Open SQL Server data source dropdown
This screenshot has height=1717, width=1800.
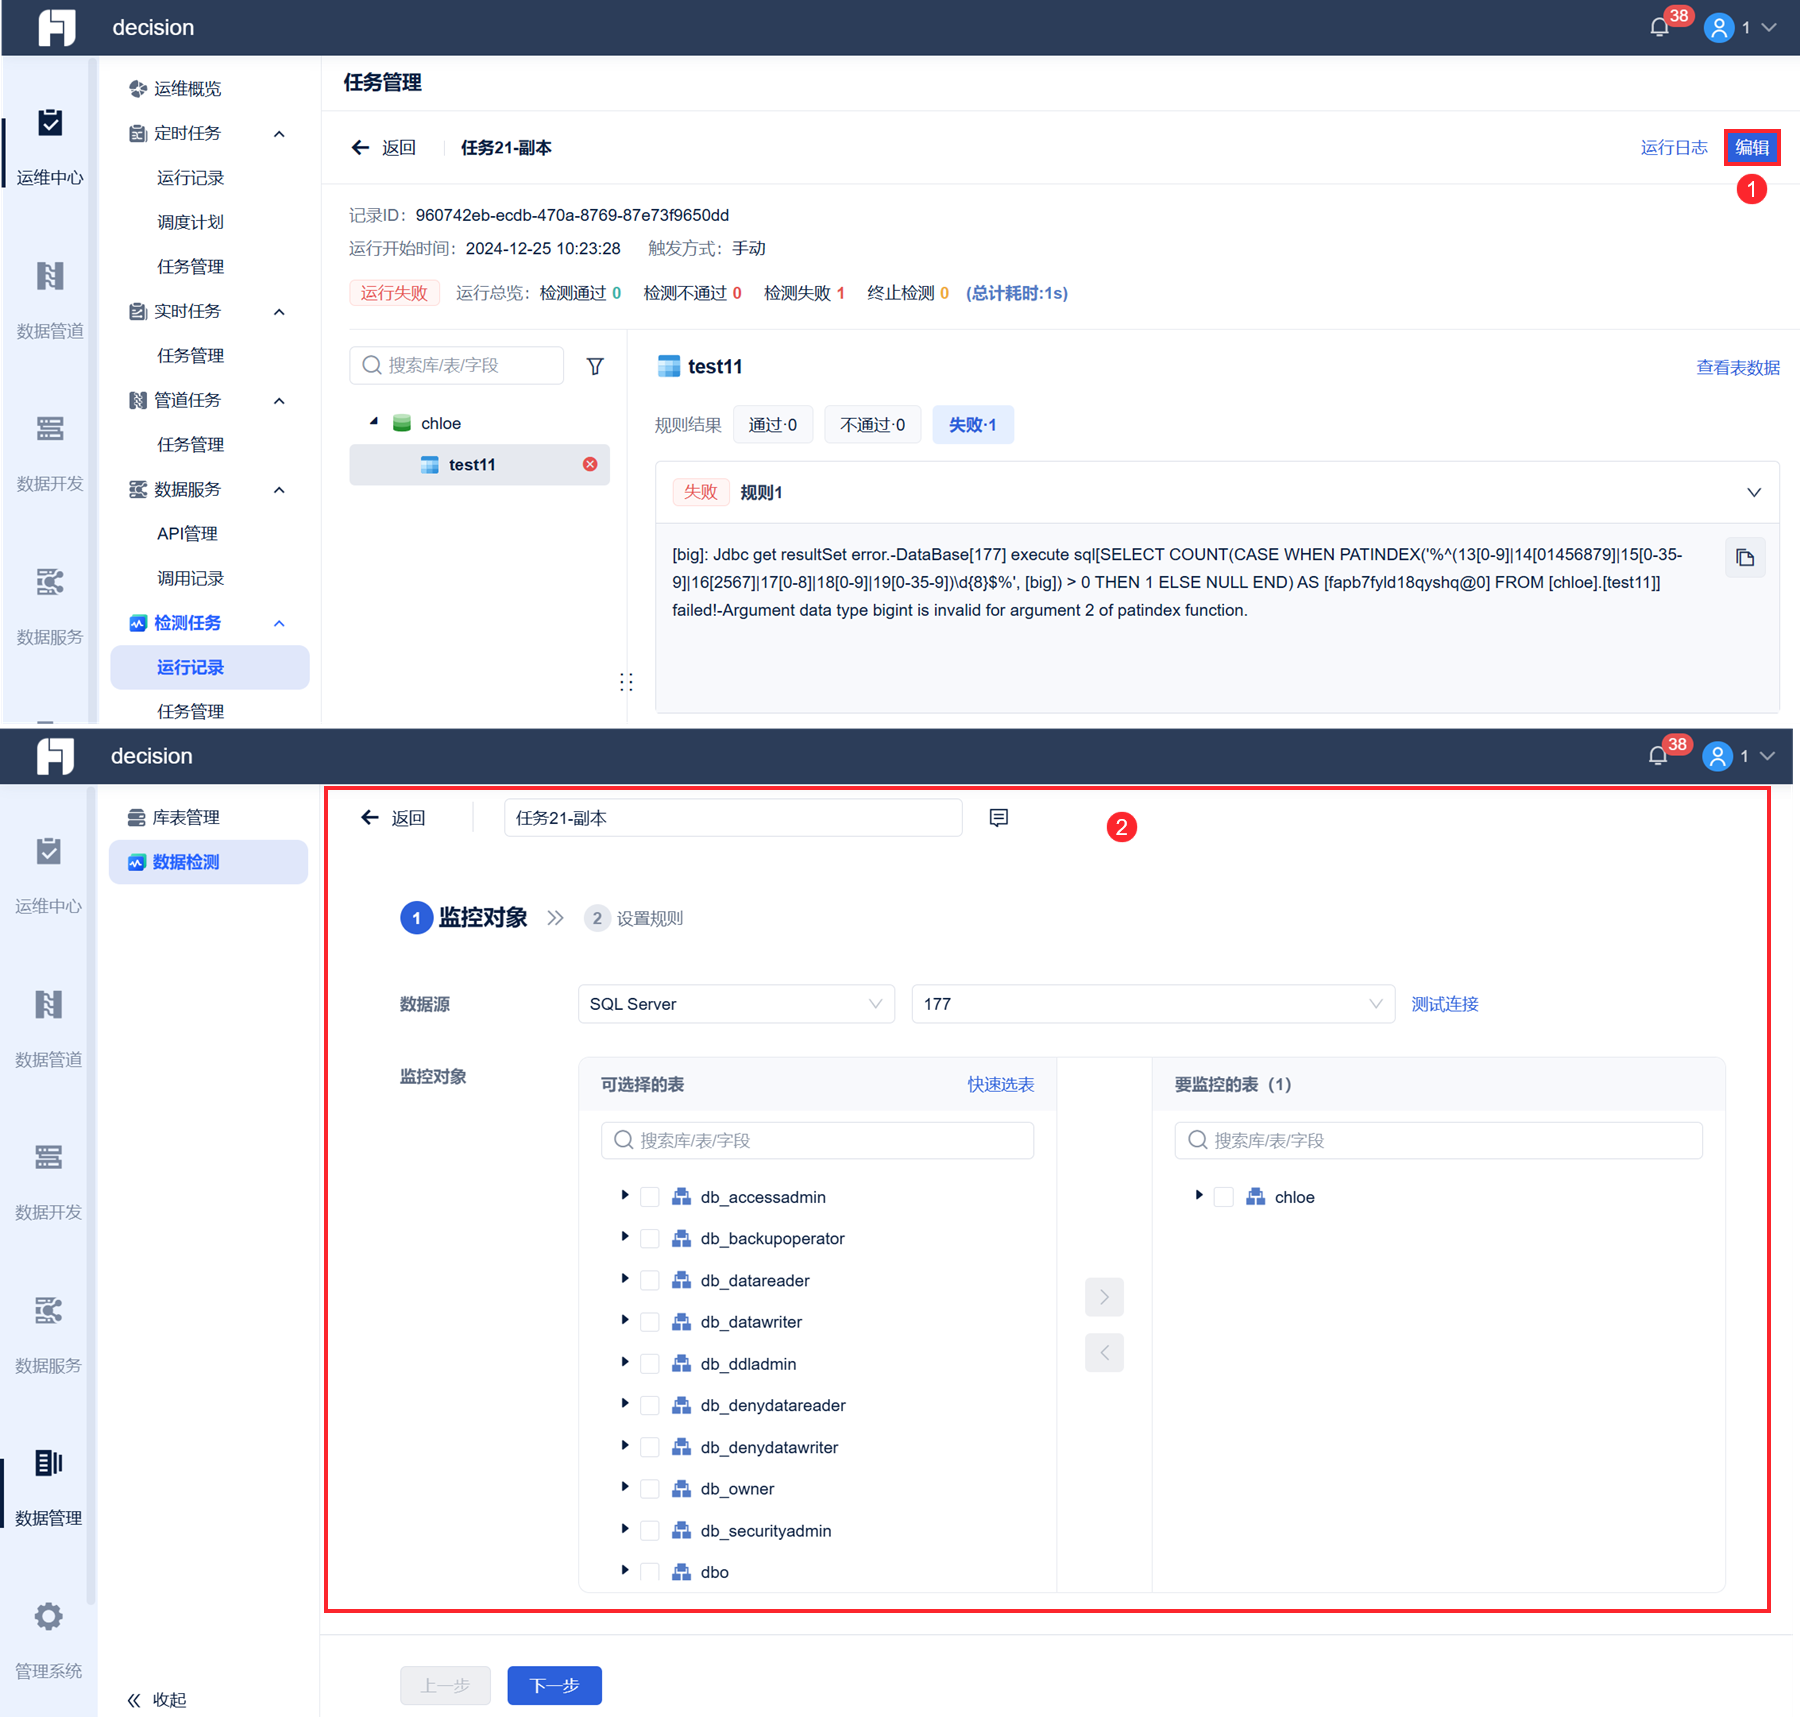click(x=736, y=1004)
